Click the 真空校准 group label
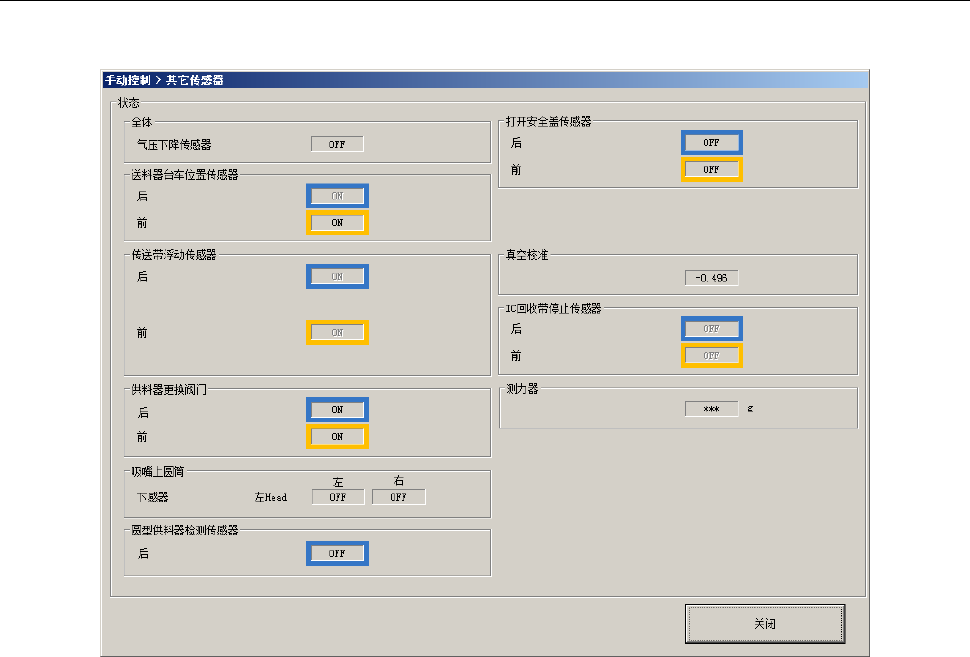Image resolution: width=970 pixels, height=657 pixels. tap(527, 255)
